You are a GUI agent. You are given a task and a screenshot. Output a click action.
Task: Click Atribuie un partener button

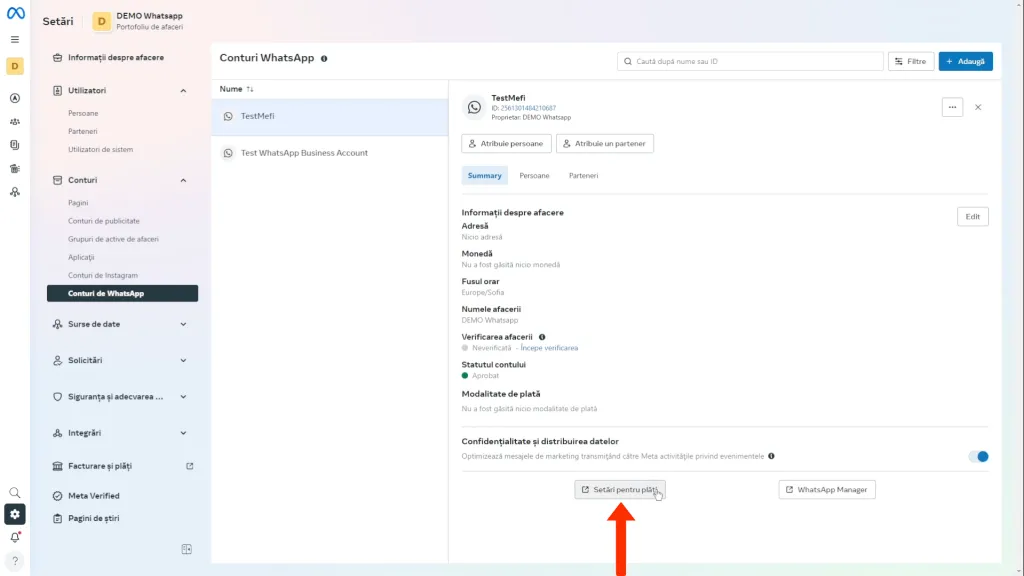[605, 144]
